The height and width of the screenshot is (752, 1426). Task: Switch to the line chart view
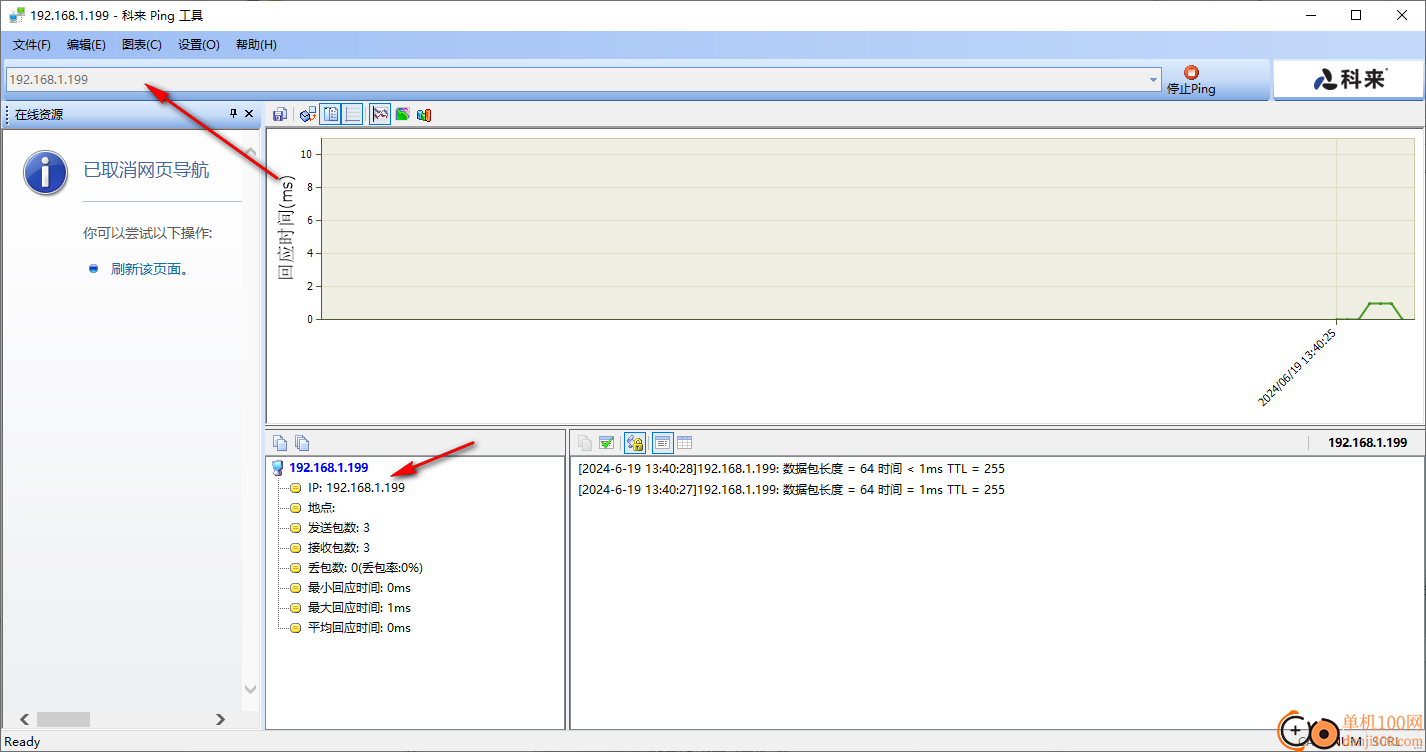click(x=380, y=115)
